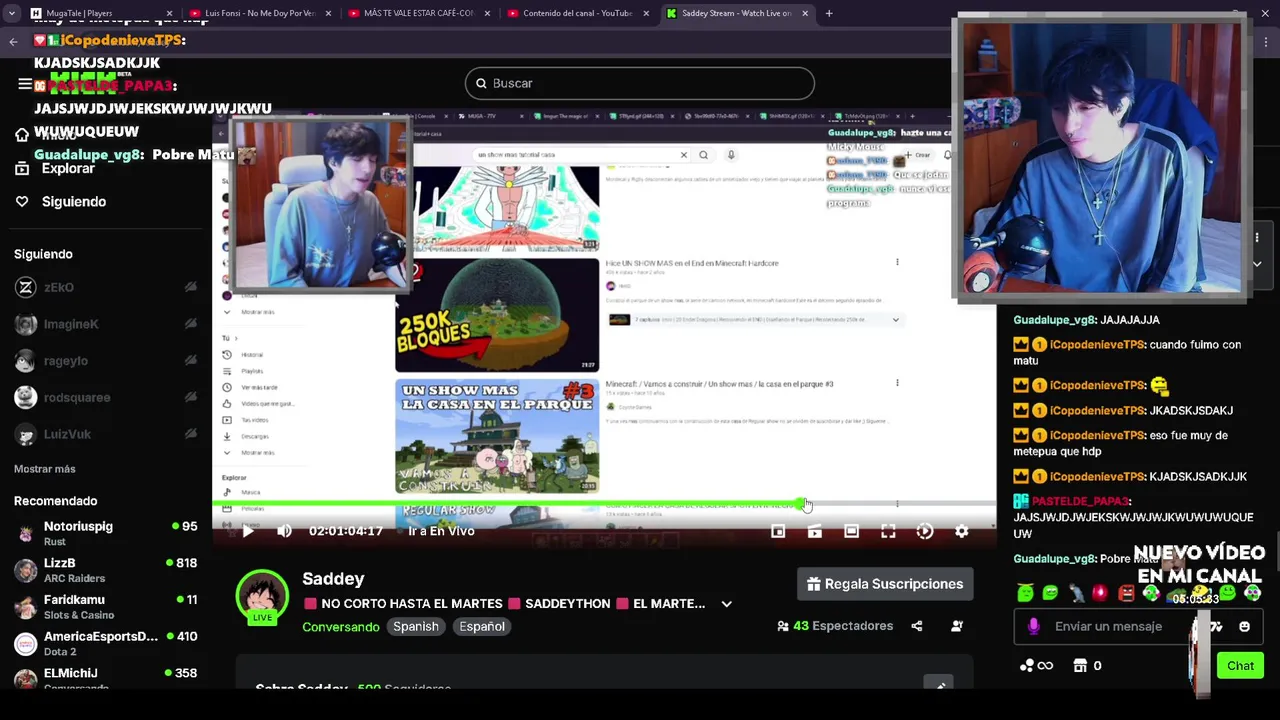Open the emoji picker smiley in chat
The image size is (1280, 720).
tap(1244, 626)
